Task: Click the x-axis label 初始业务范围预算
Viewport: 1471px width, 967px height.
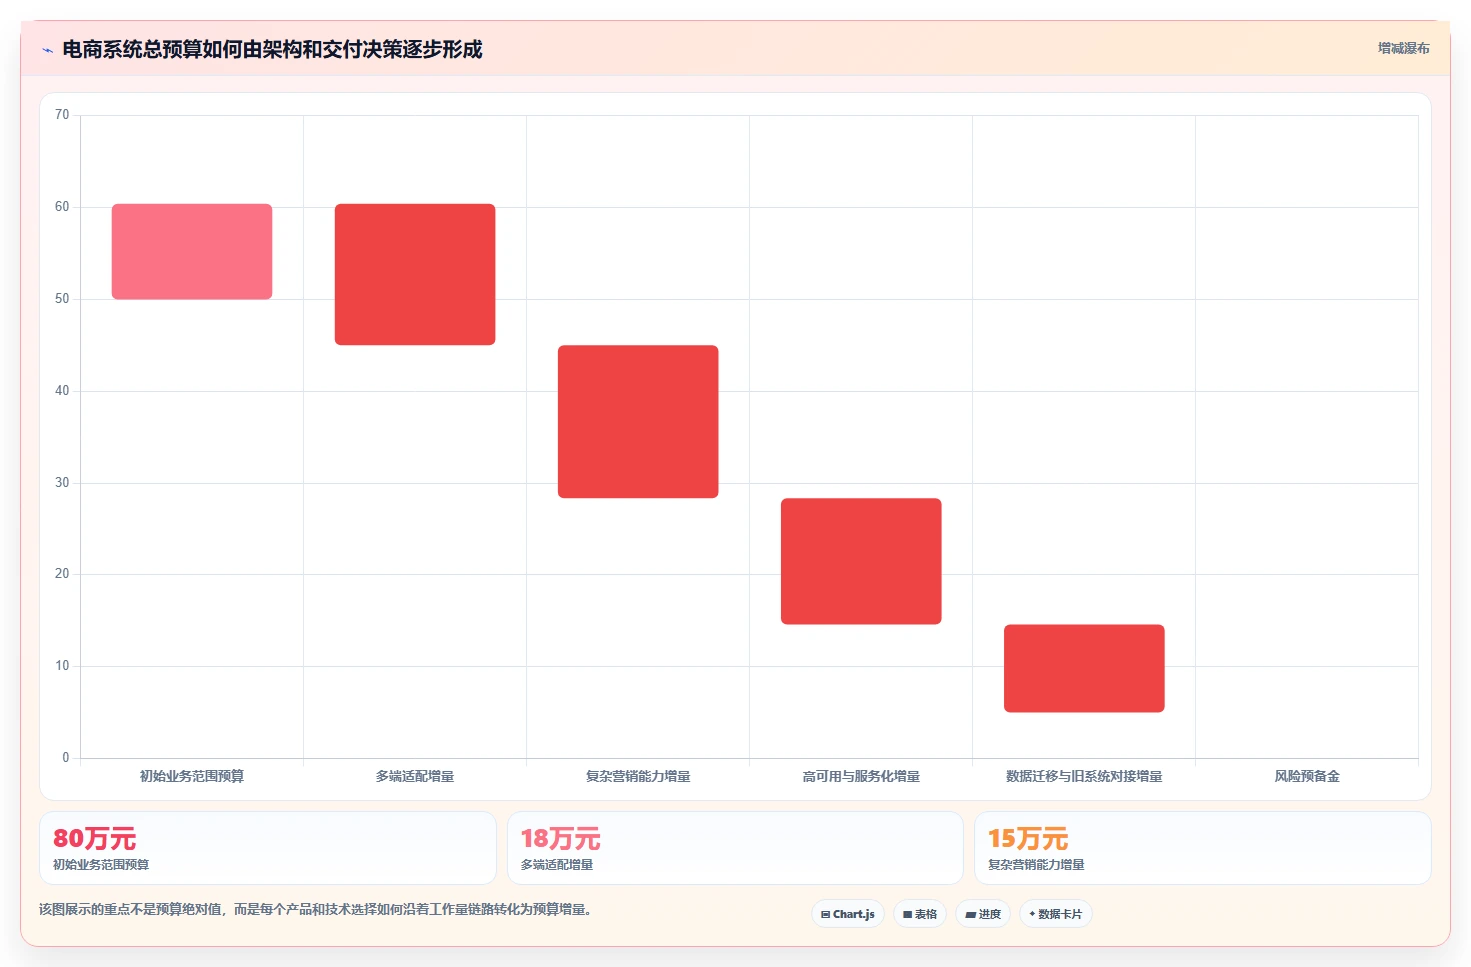Action: (x=192, y=776)
